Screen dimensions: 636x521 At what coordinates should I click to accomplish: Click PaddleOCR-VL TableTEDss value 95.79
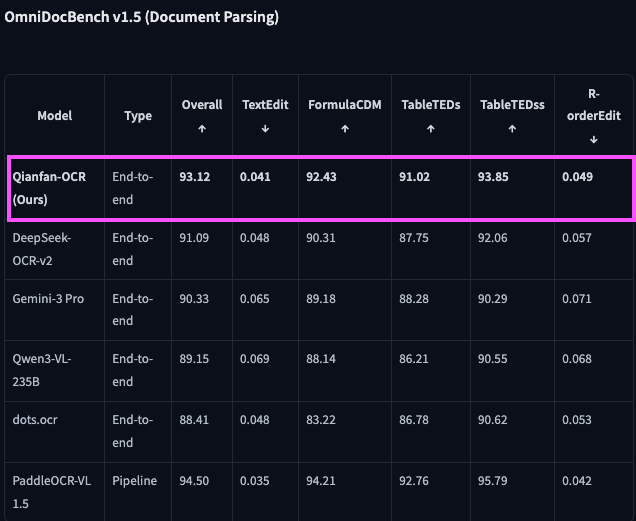coord(492,481)
